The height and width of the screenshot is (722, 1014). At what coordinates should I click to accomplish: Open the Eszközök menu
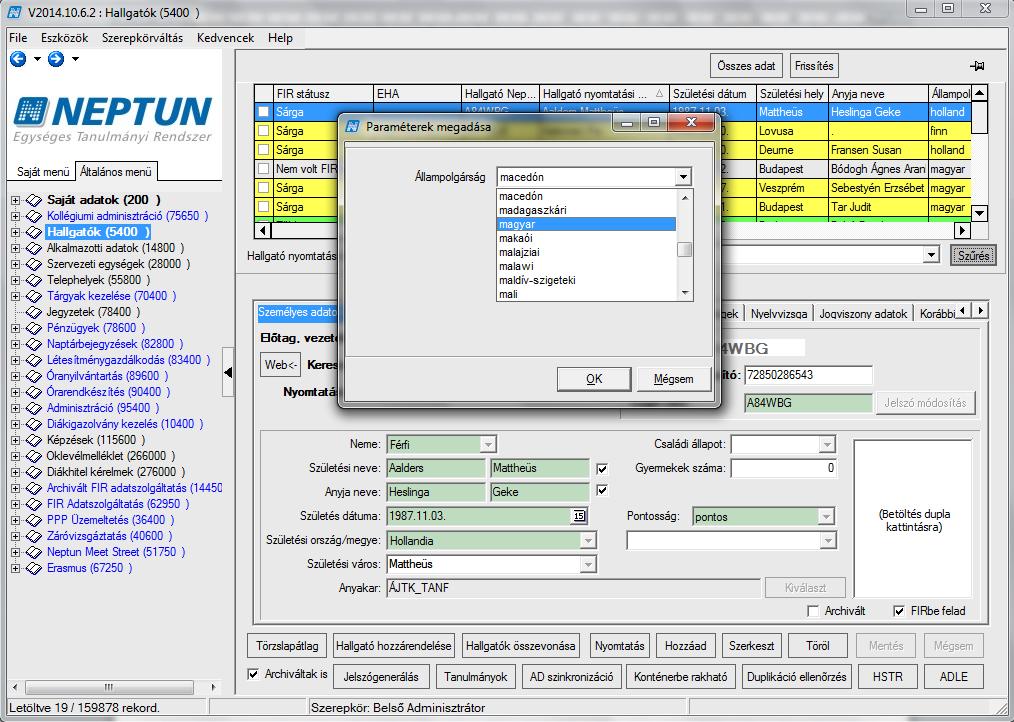coord(64,38)
